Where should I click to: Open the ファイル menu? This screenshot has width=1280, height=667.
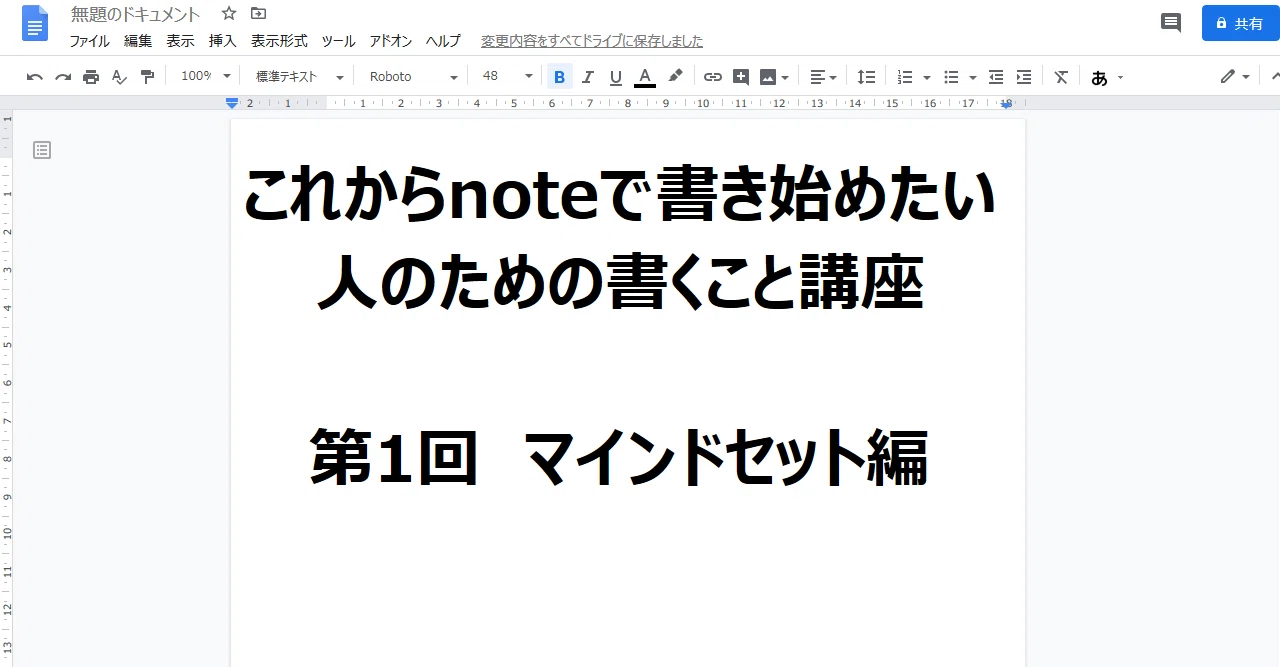pyautogui.click(x=89, y=41)
